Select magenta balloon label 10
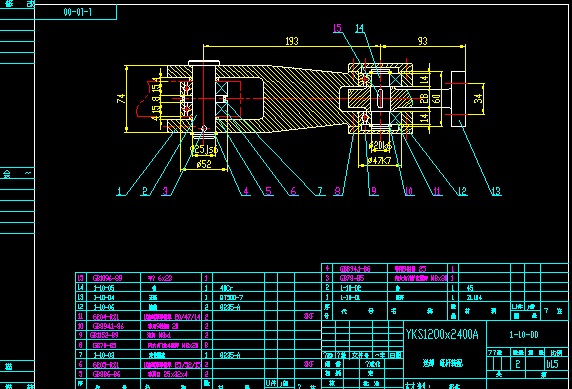Viewport: 572px width, 389px height. click(409, 191)
